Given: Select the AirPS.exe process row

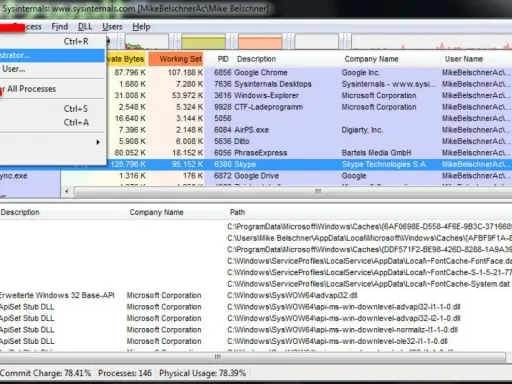Looking at the screenshot, I should point(308,130).
